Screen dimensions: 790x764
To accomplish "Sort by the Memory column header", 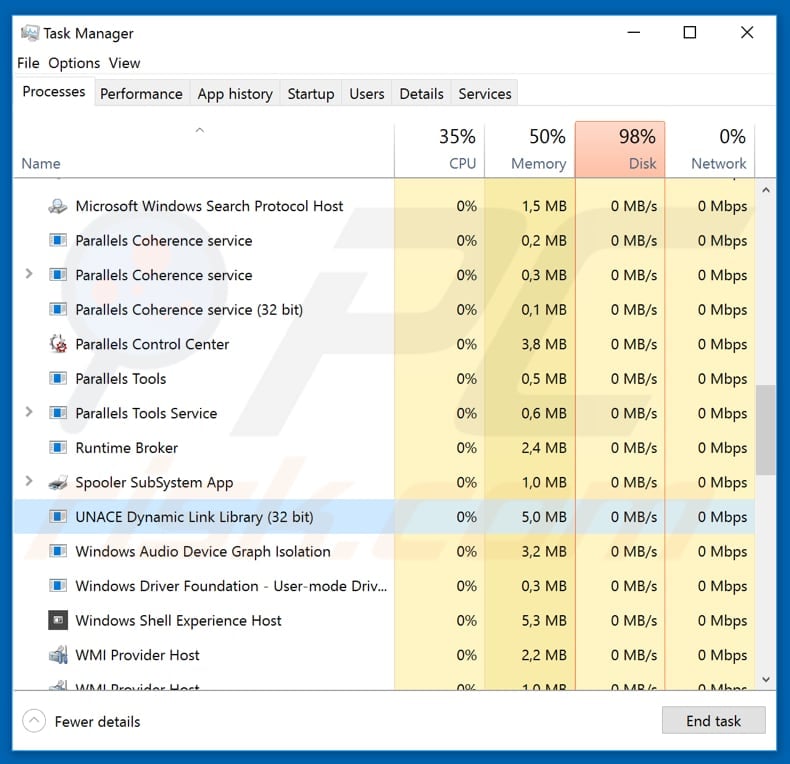I will pos(530,150).
